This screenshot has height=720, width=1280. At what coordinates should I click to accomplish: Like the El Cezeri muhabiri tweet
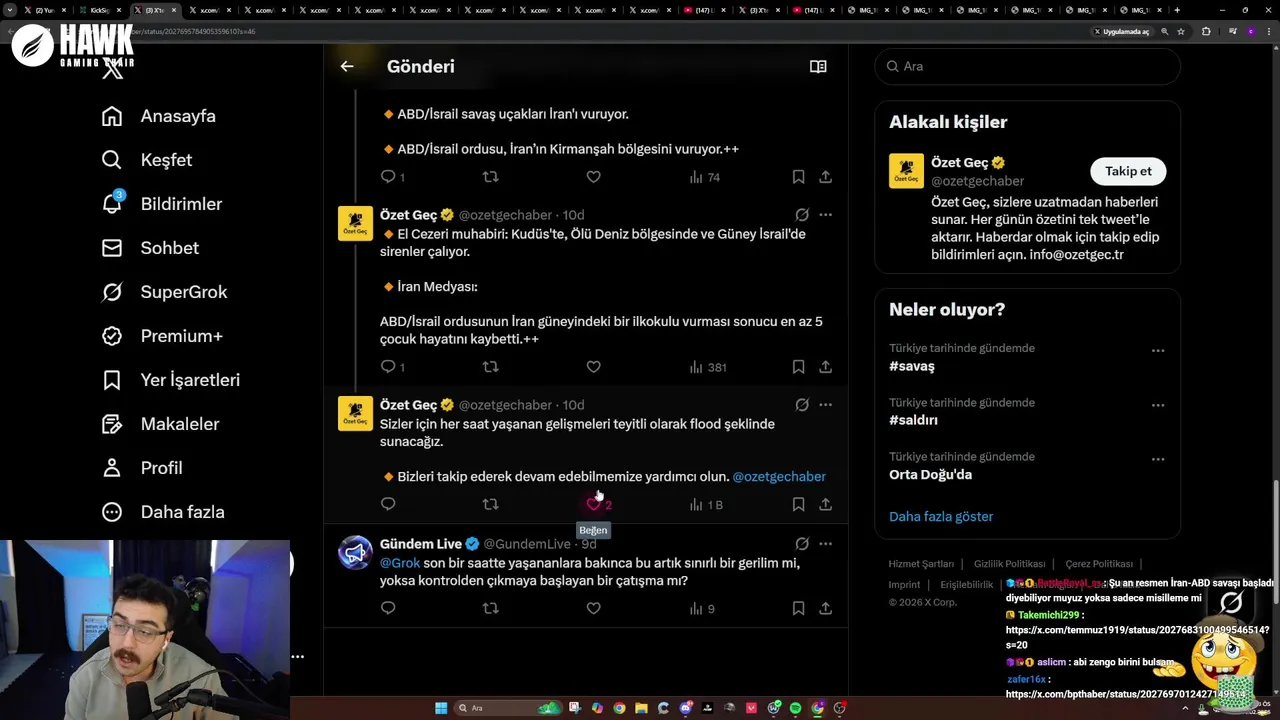pos(593,367)
